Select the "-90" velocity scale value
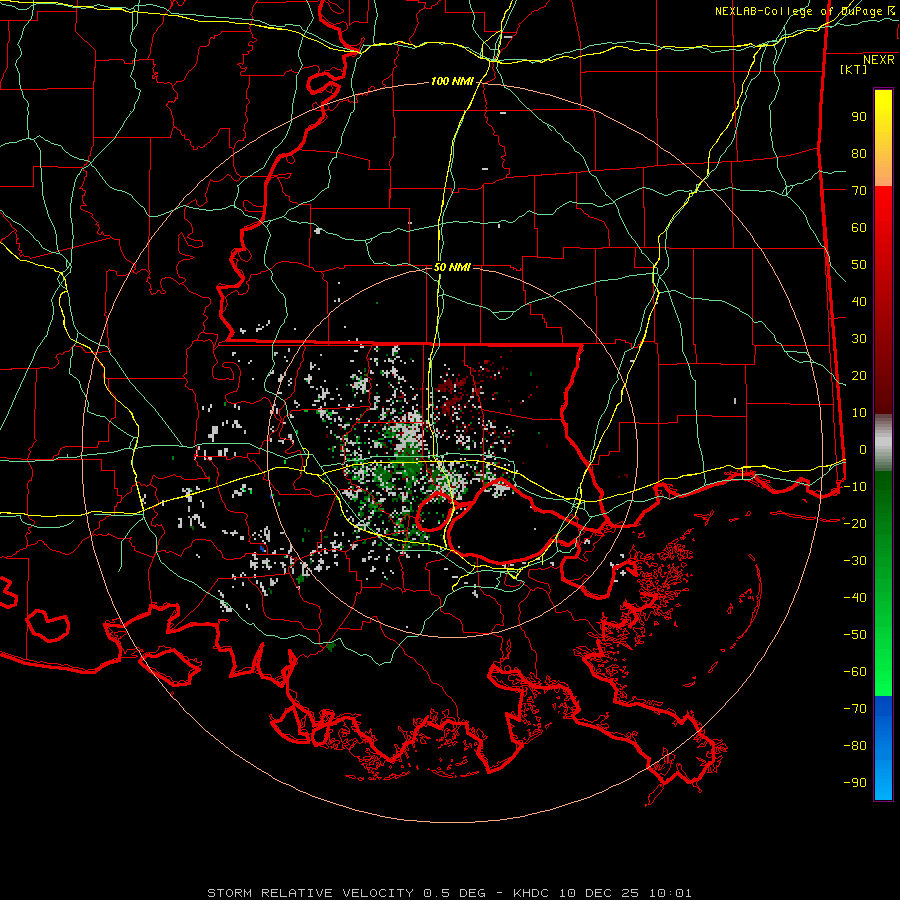The image size is (900, 900). 855,783
